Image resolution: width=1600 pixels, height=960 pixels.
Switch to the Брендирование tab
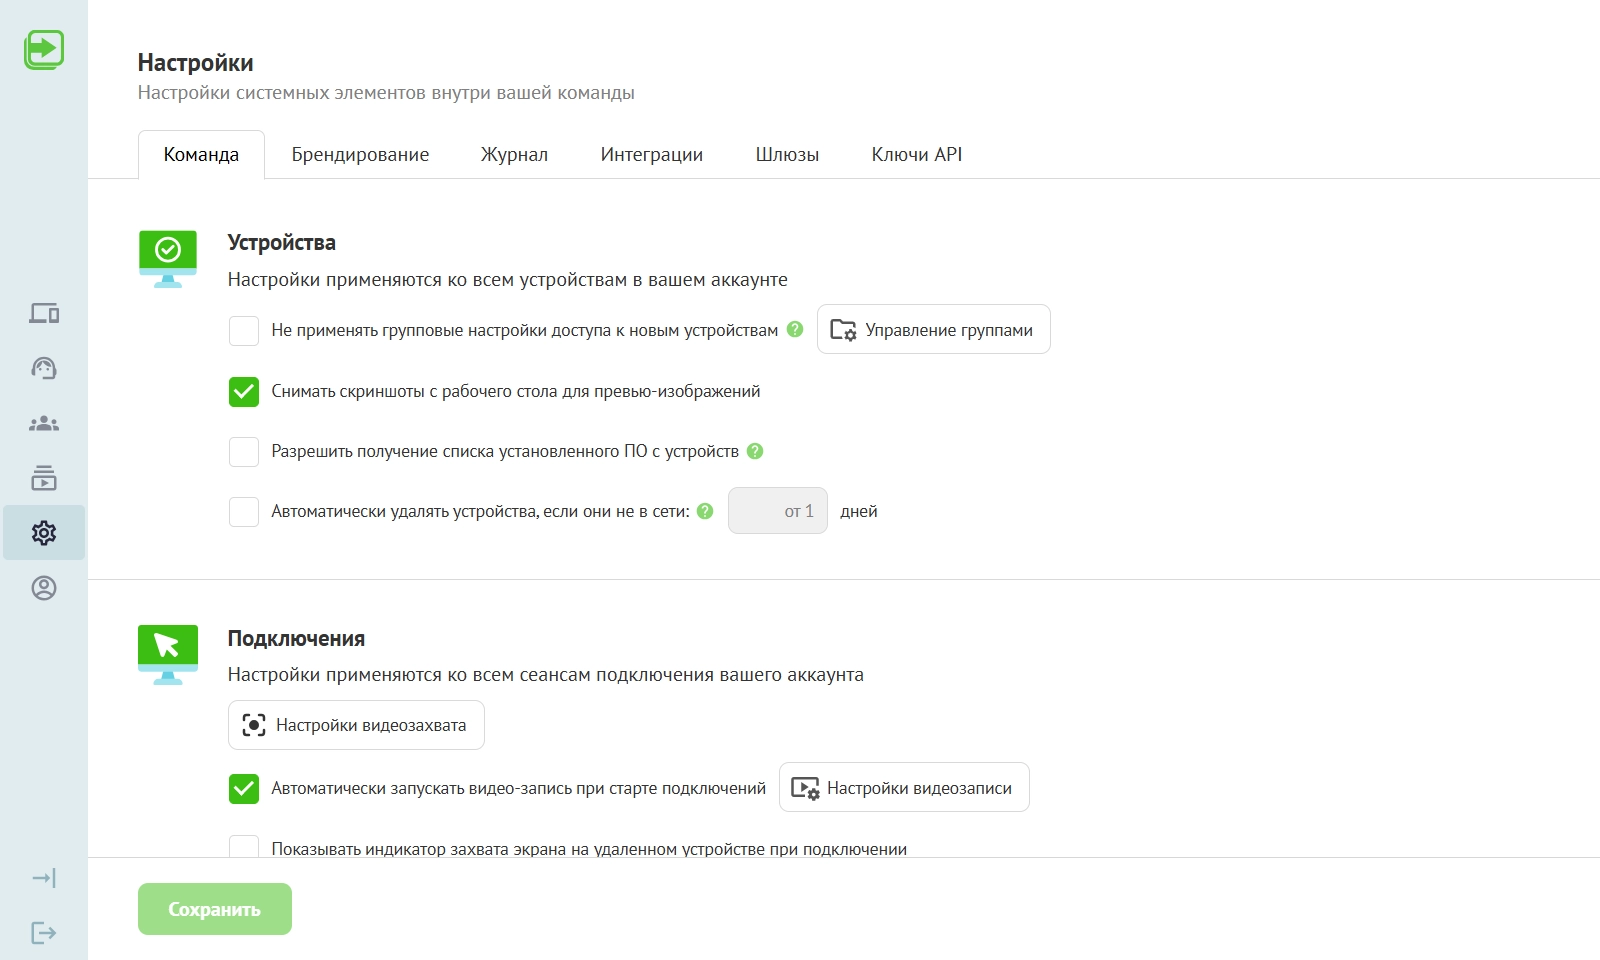tap(360, 155)
